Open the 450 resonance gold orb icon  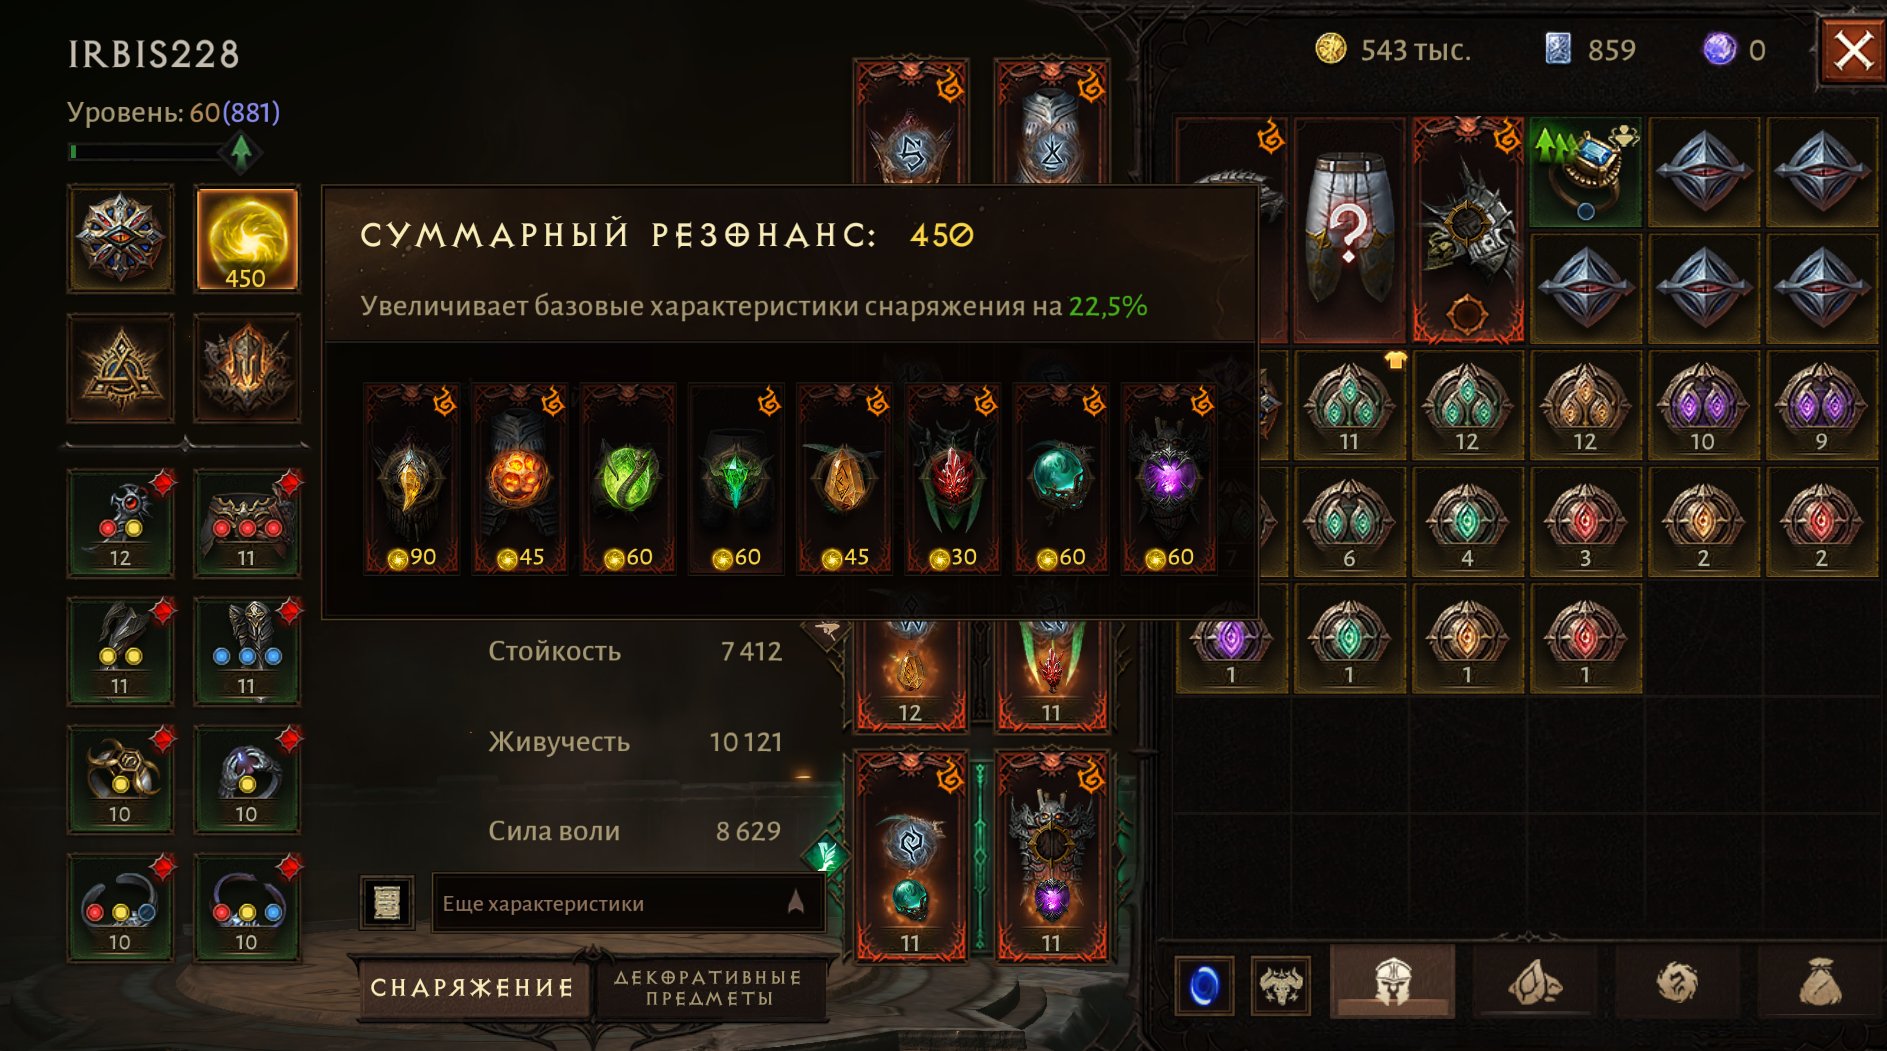click(247, 239)
